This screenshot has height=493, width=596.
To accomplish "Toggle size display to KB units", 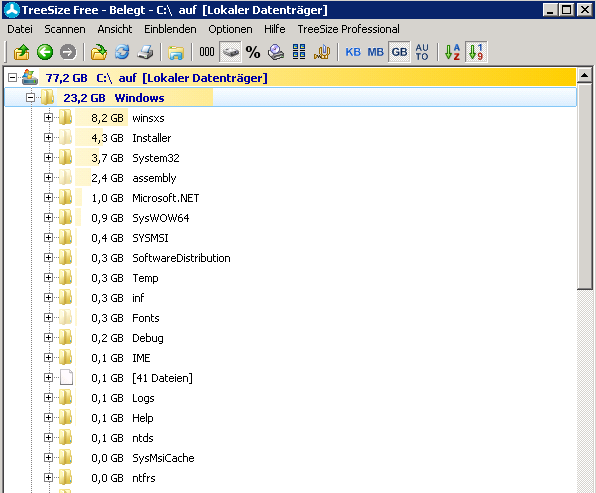I will click(x=353, y=52).
